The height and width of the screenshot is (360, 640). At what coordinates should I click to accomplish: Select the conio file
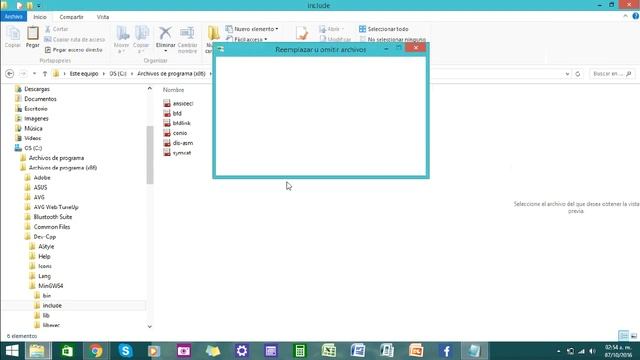[x=180, y=133]
